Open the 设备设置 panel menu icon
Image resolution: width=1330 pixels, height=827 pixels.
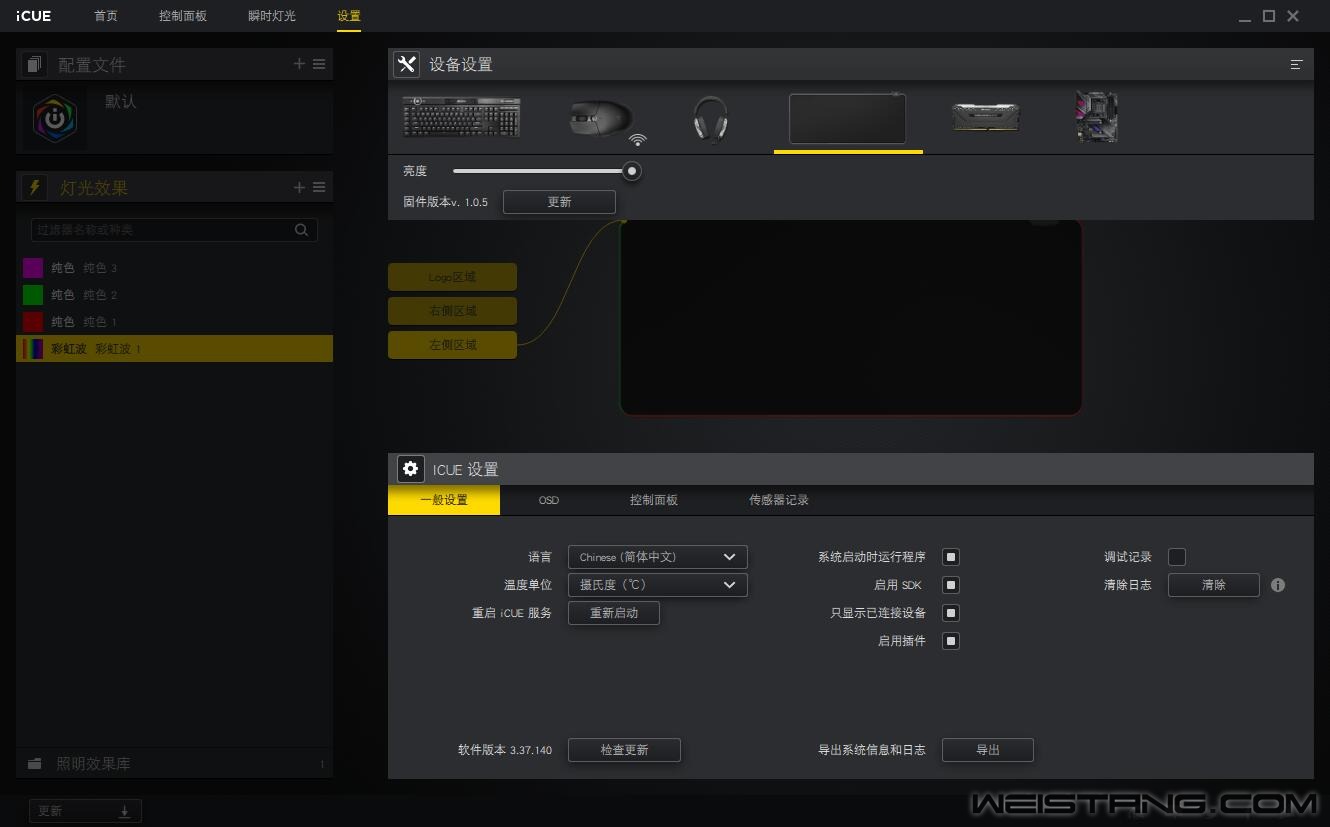(x=1296, y=65)
